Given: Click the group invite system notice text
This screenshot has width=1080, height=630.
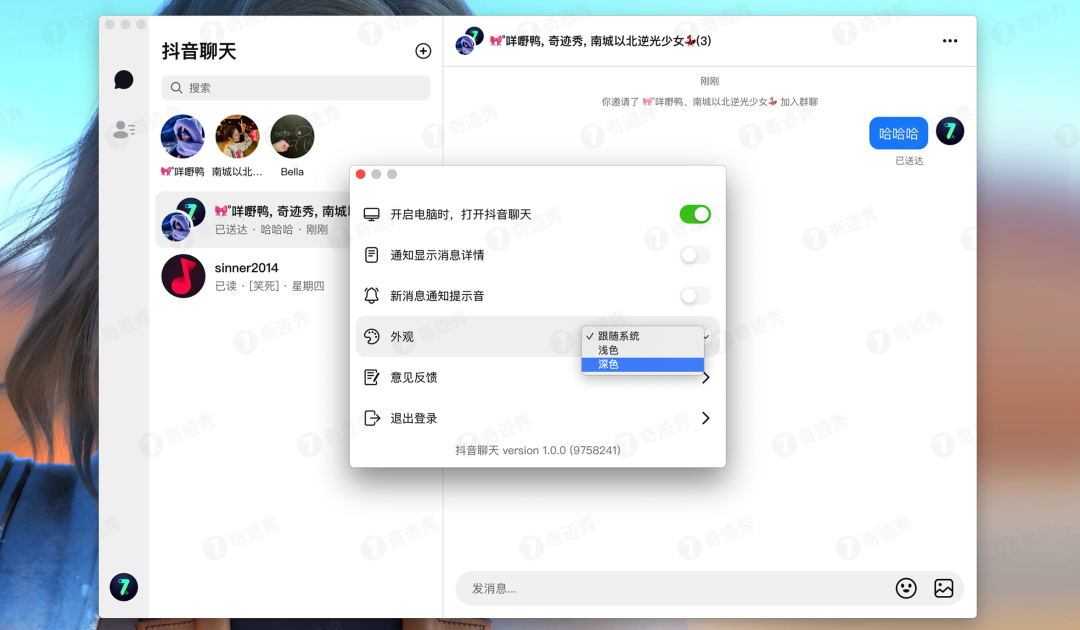Looking at the screenshot, I should (709, 102).
